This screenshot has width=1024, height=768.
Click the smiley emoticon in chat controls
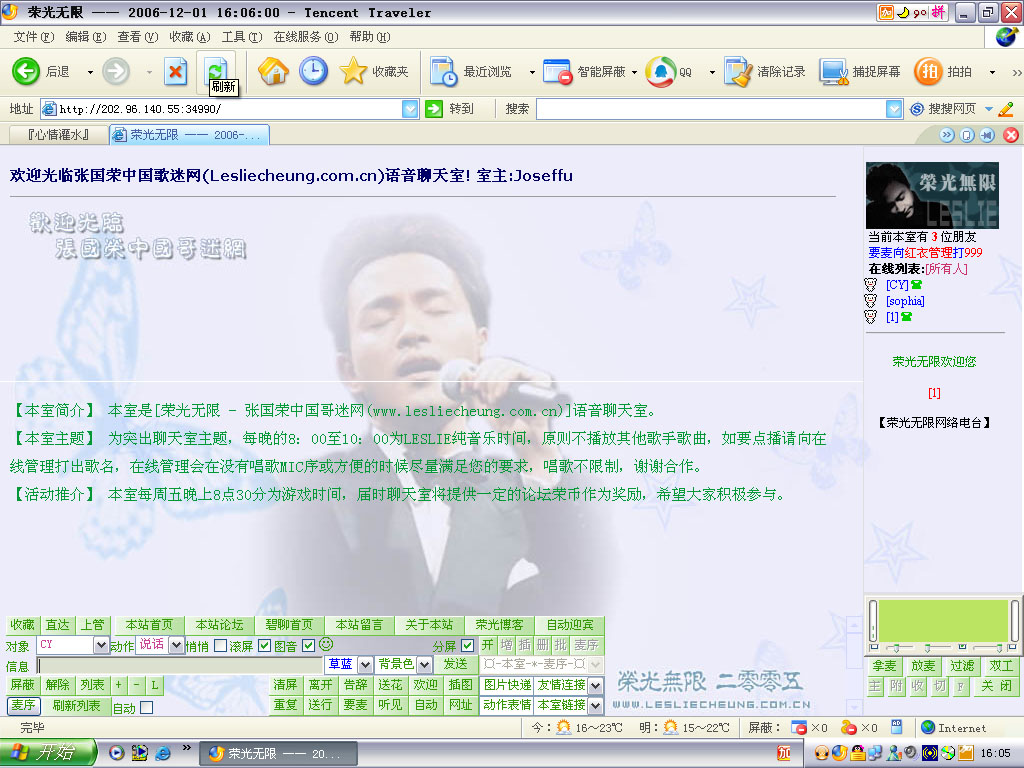point(325,645)
